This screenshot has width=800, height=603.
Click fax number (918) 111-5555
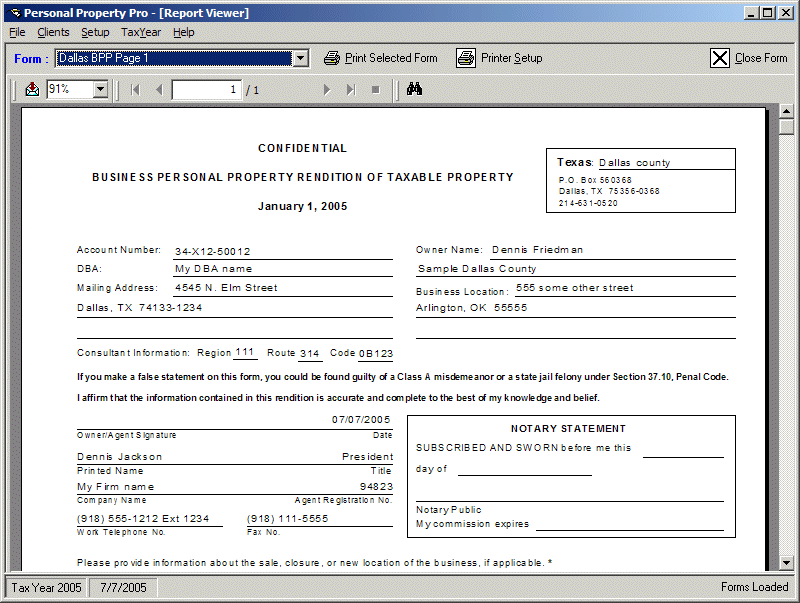click(x=287, y=518)
